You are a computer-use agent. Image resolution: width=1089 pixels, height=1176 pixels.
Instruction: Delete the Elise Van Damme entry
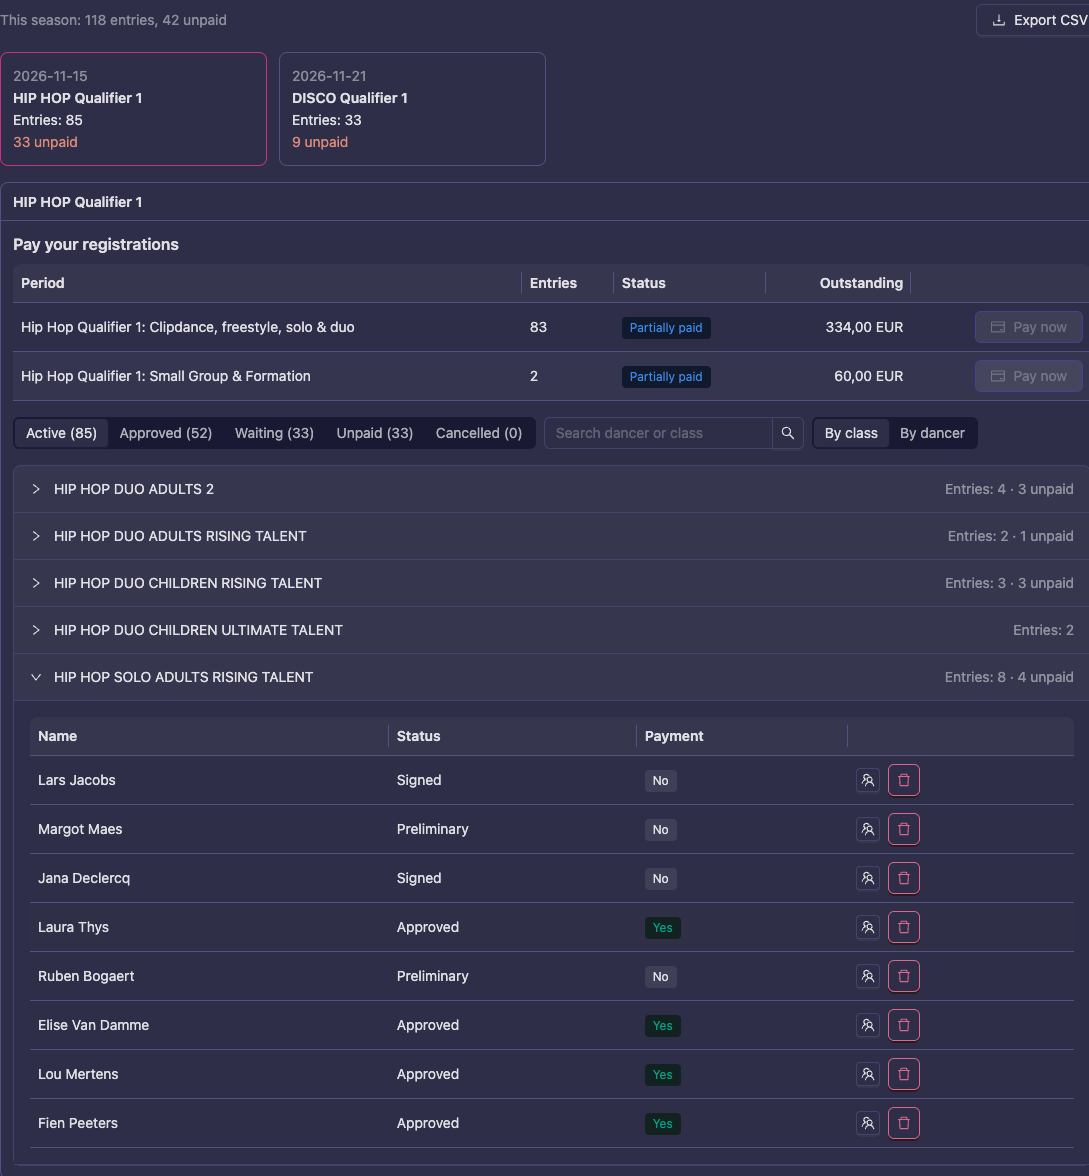tap(904, 1025)
